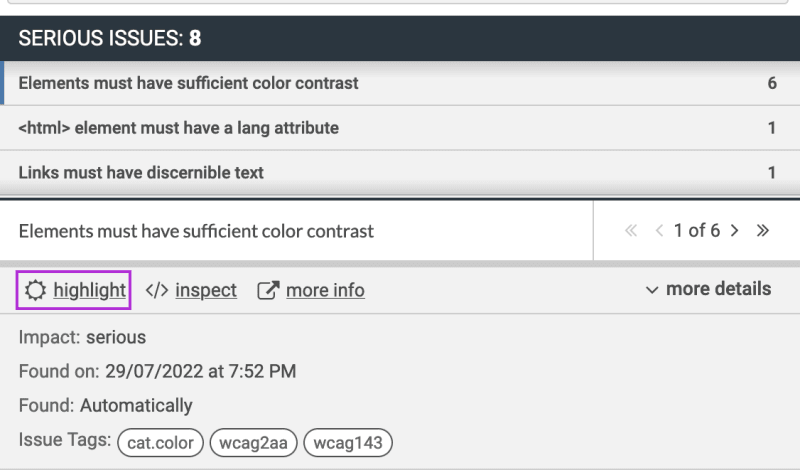Click more details text label
The width and height of the screenshot is (800, 475).
click(718, 289)
